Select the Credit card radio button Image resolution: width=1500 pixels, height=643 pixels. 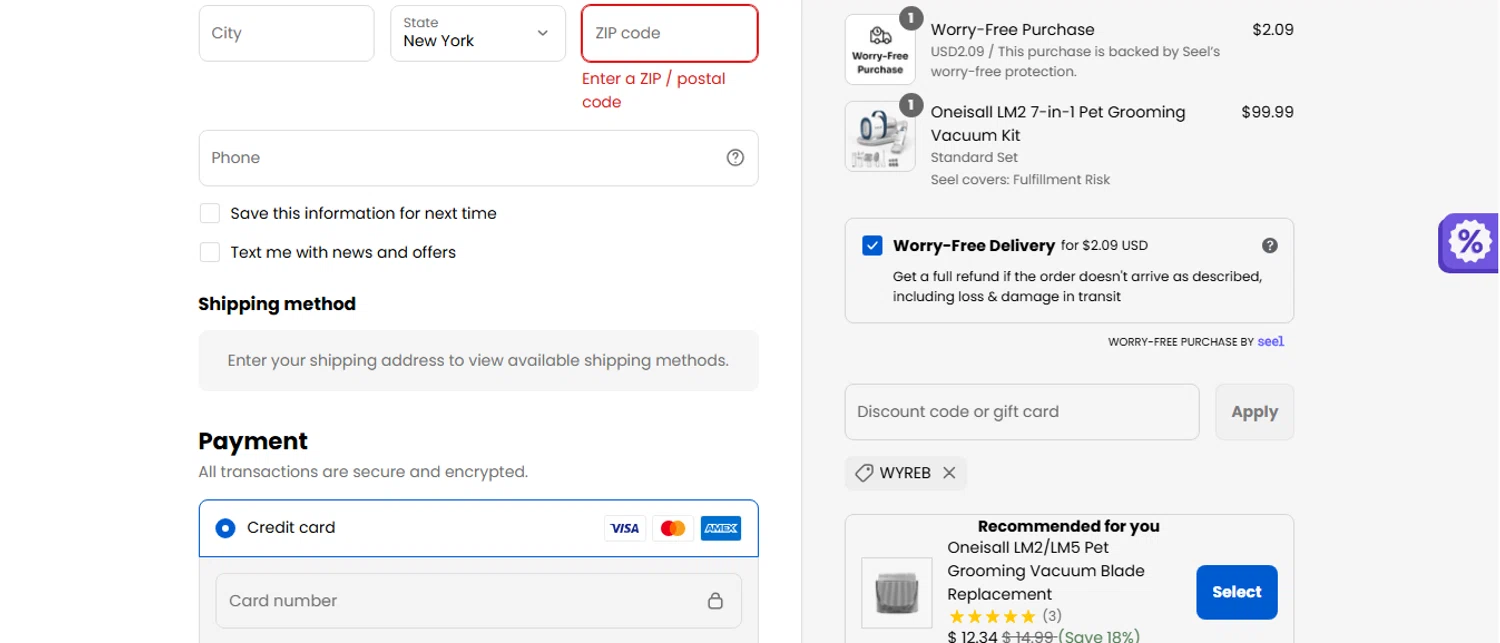[x=225, y=528]
